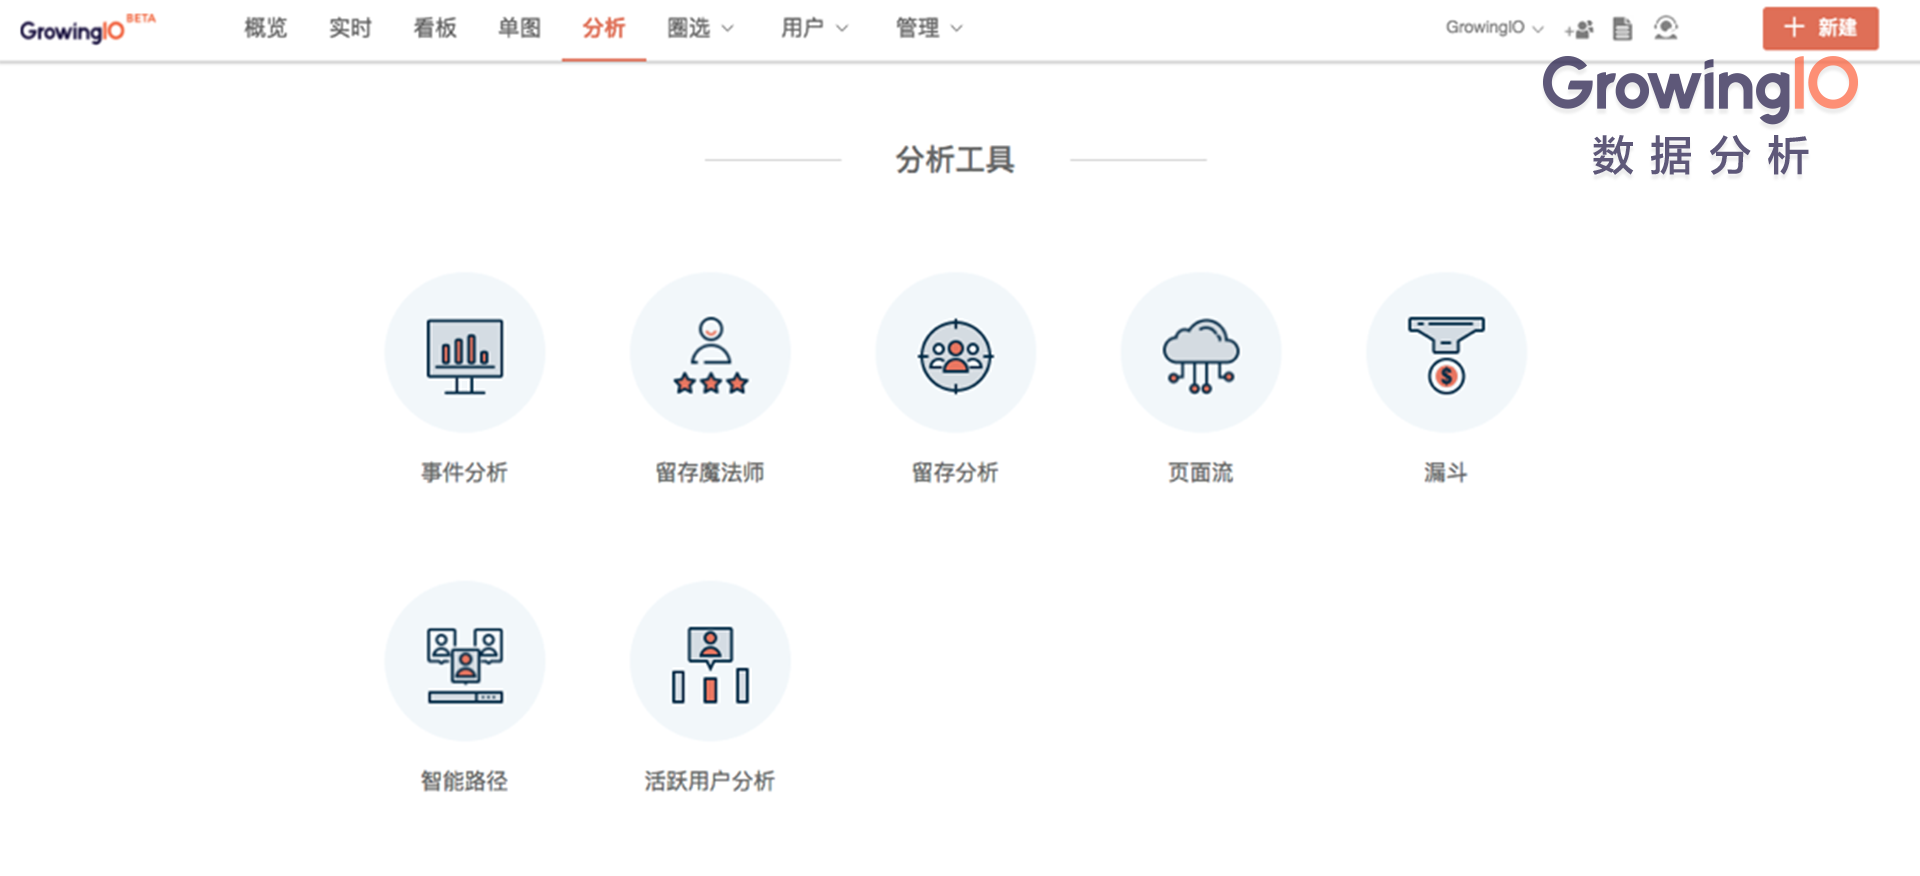1920x876 pixels.
Task: Open the 事件分析 event analysis icon
Action: point(465,354)
